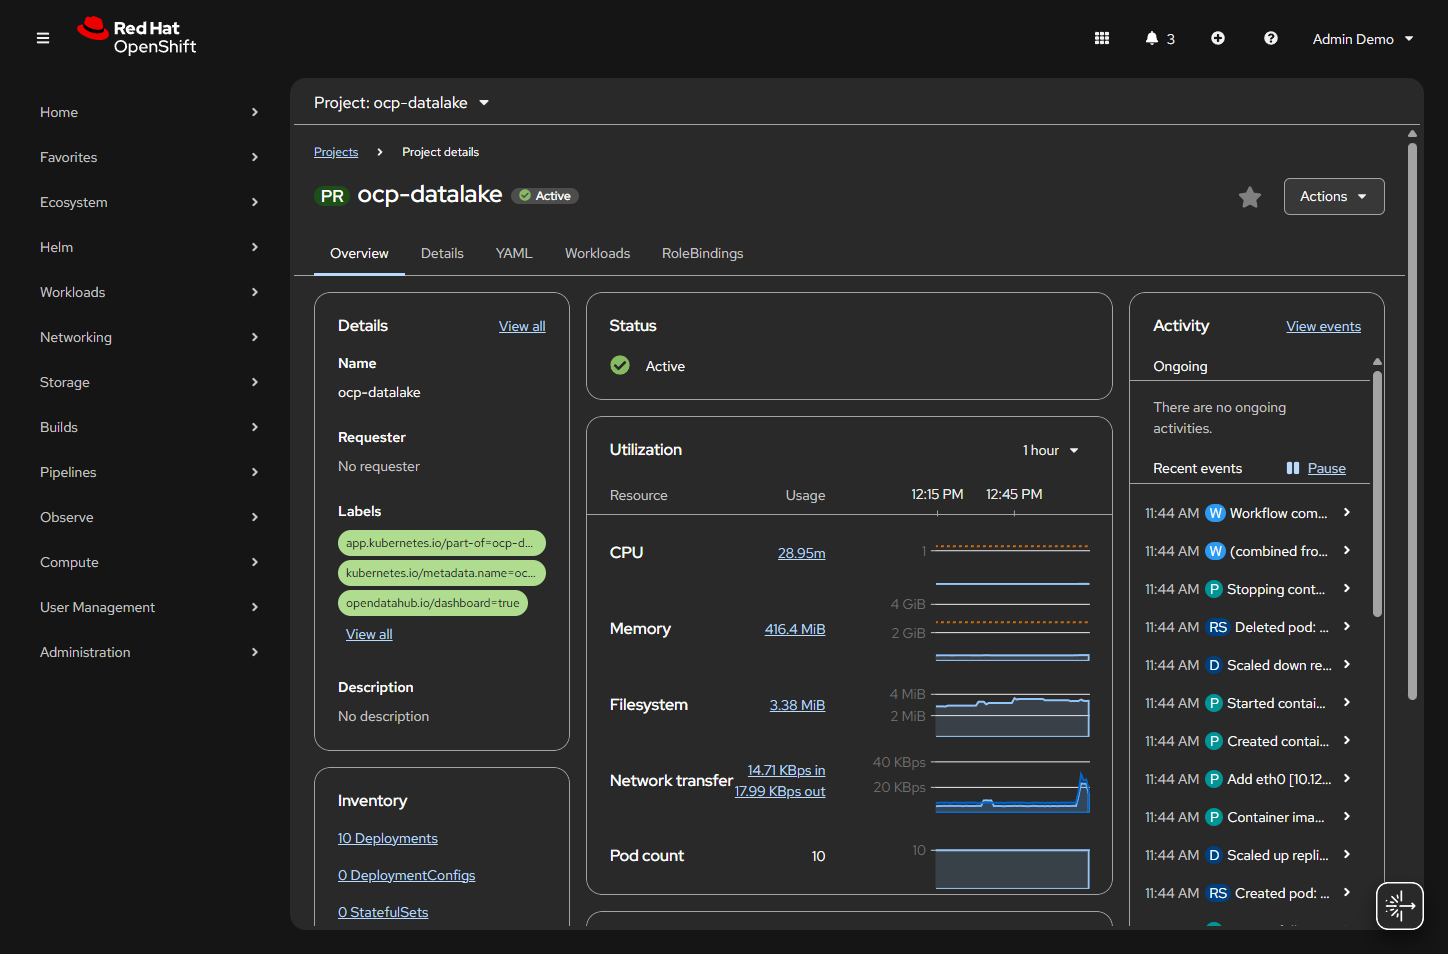This screenshot has height=954, width=1448.
Task: Open the Actions dropdown
Action: coord(1334,197)
